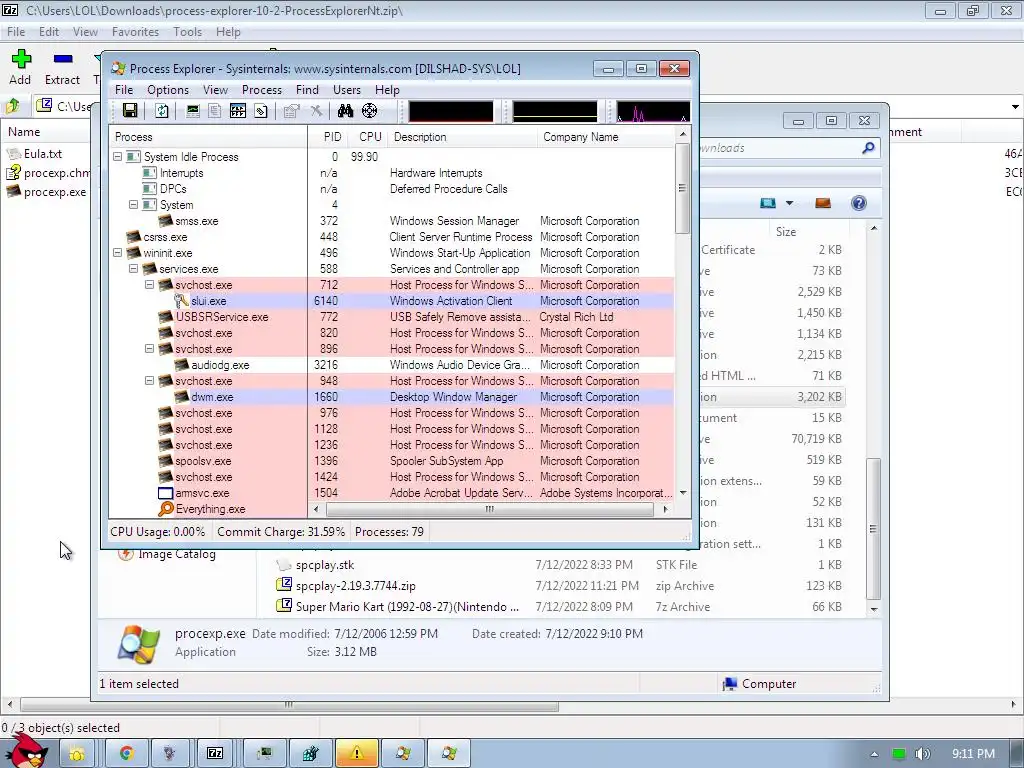Collapse the svchost.exe PID 948 node
The width and height of the screenshot is (1024, 768).
(x=150, y=381)
